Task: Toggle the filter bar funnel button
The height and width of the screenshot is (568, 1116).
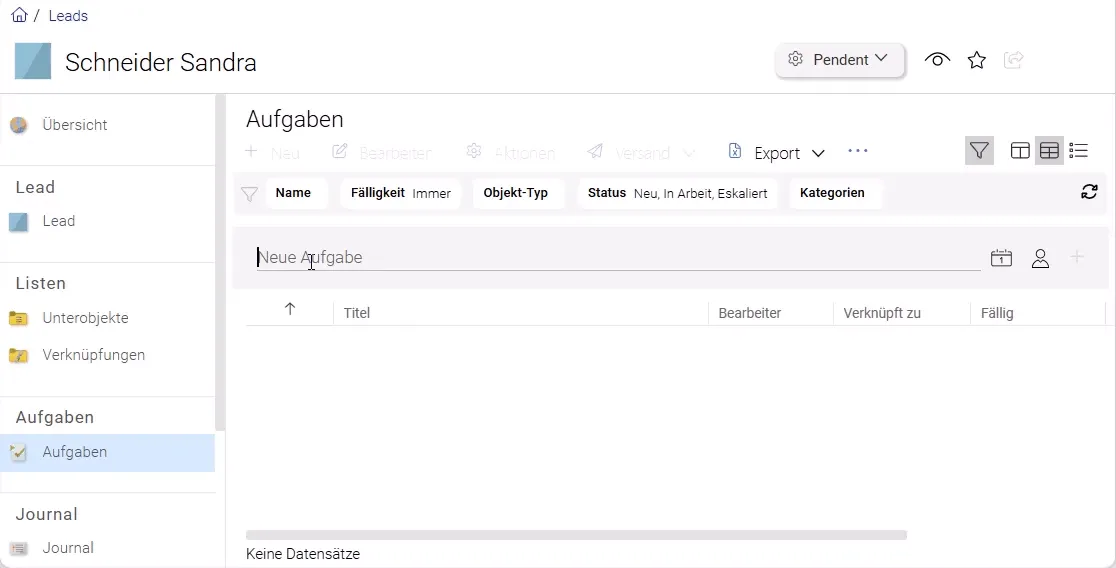Action: [x=979, y=151]
